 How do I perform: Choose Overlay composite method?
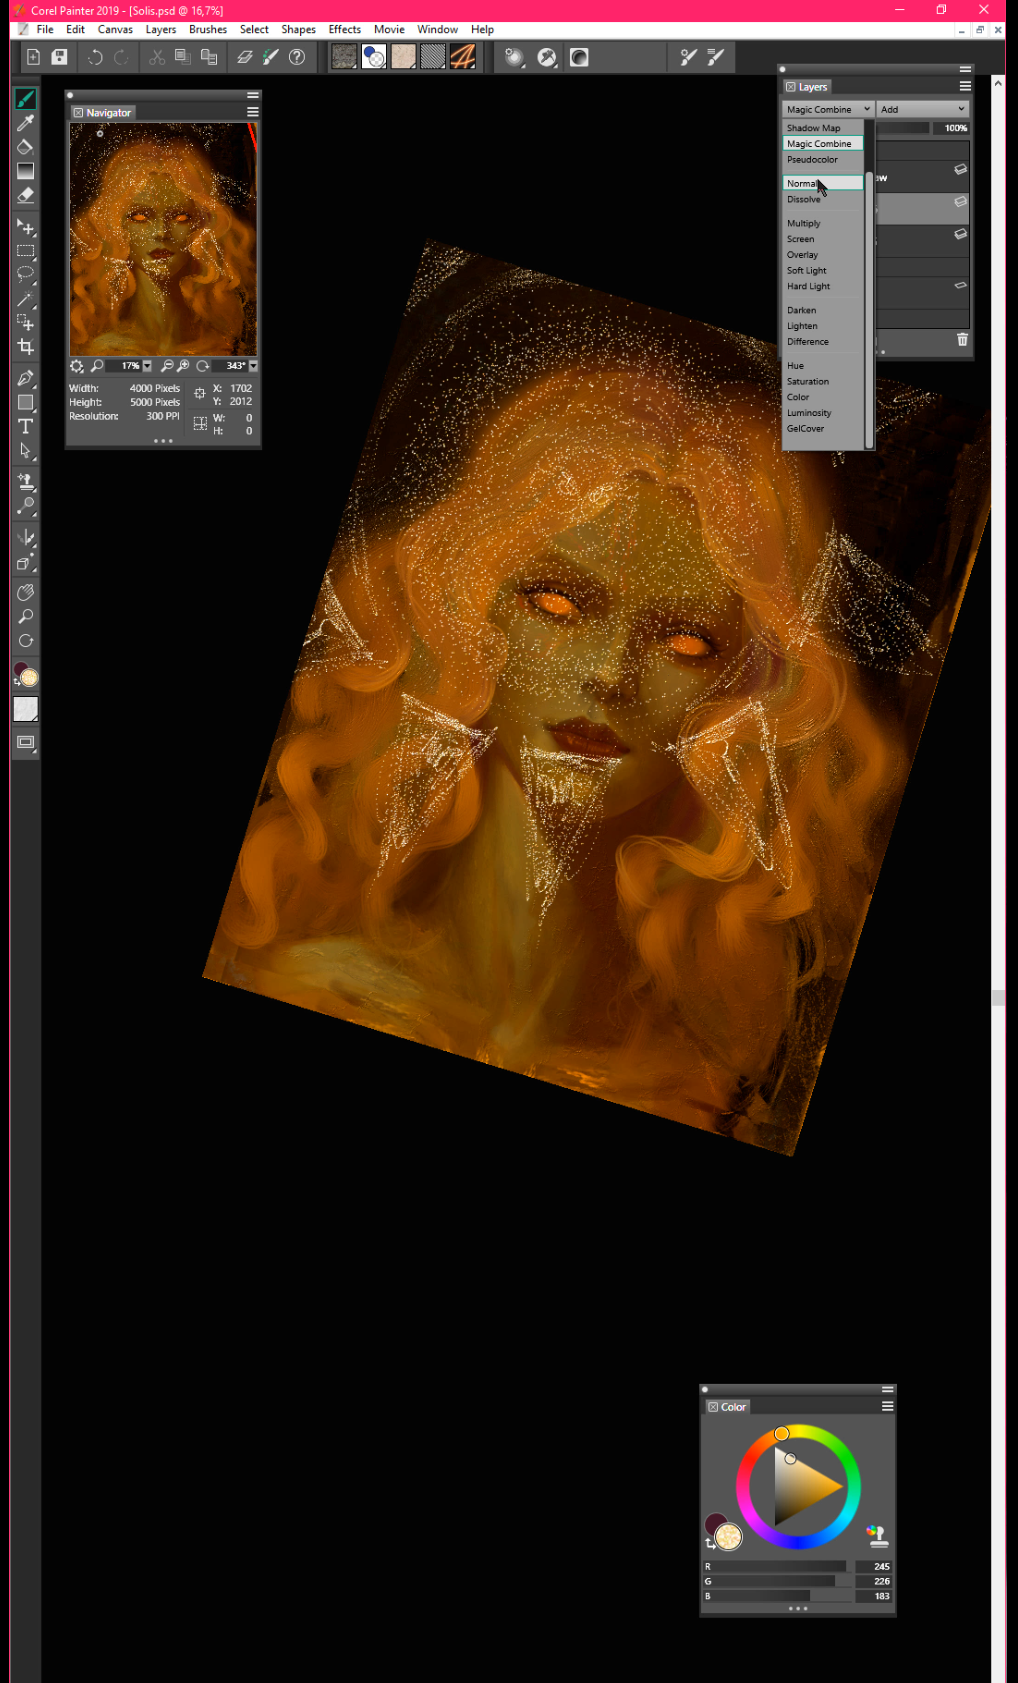point(822,255)
